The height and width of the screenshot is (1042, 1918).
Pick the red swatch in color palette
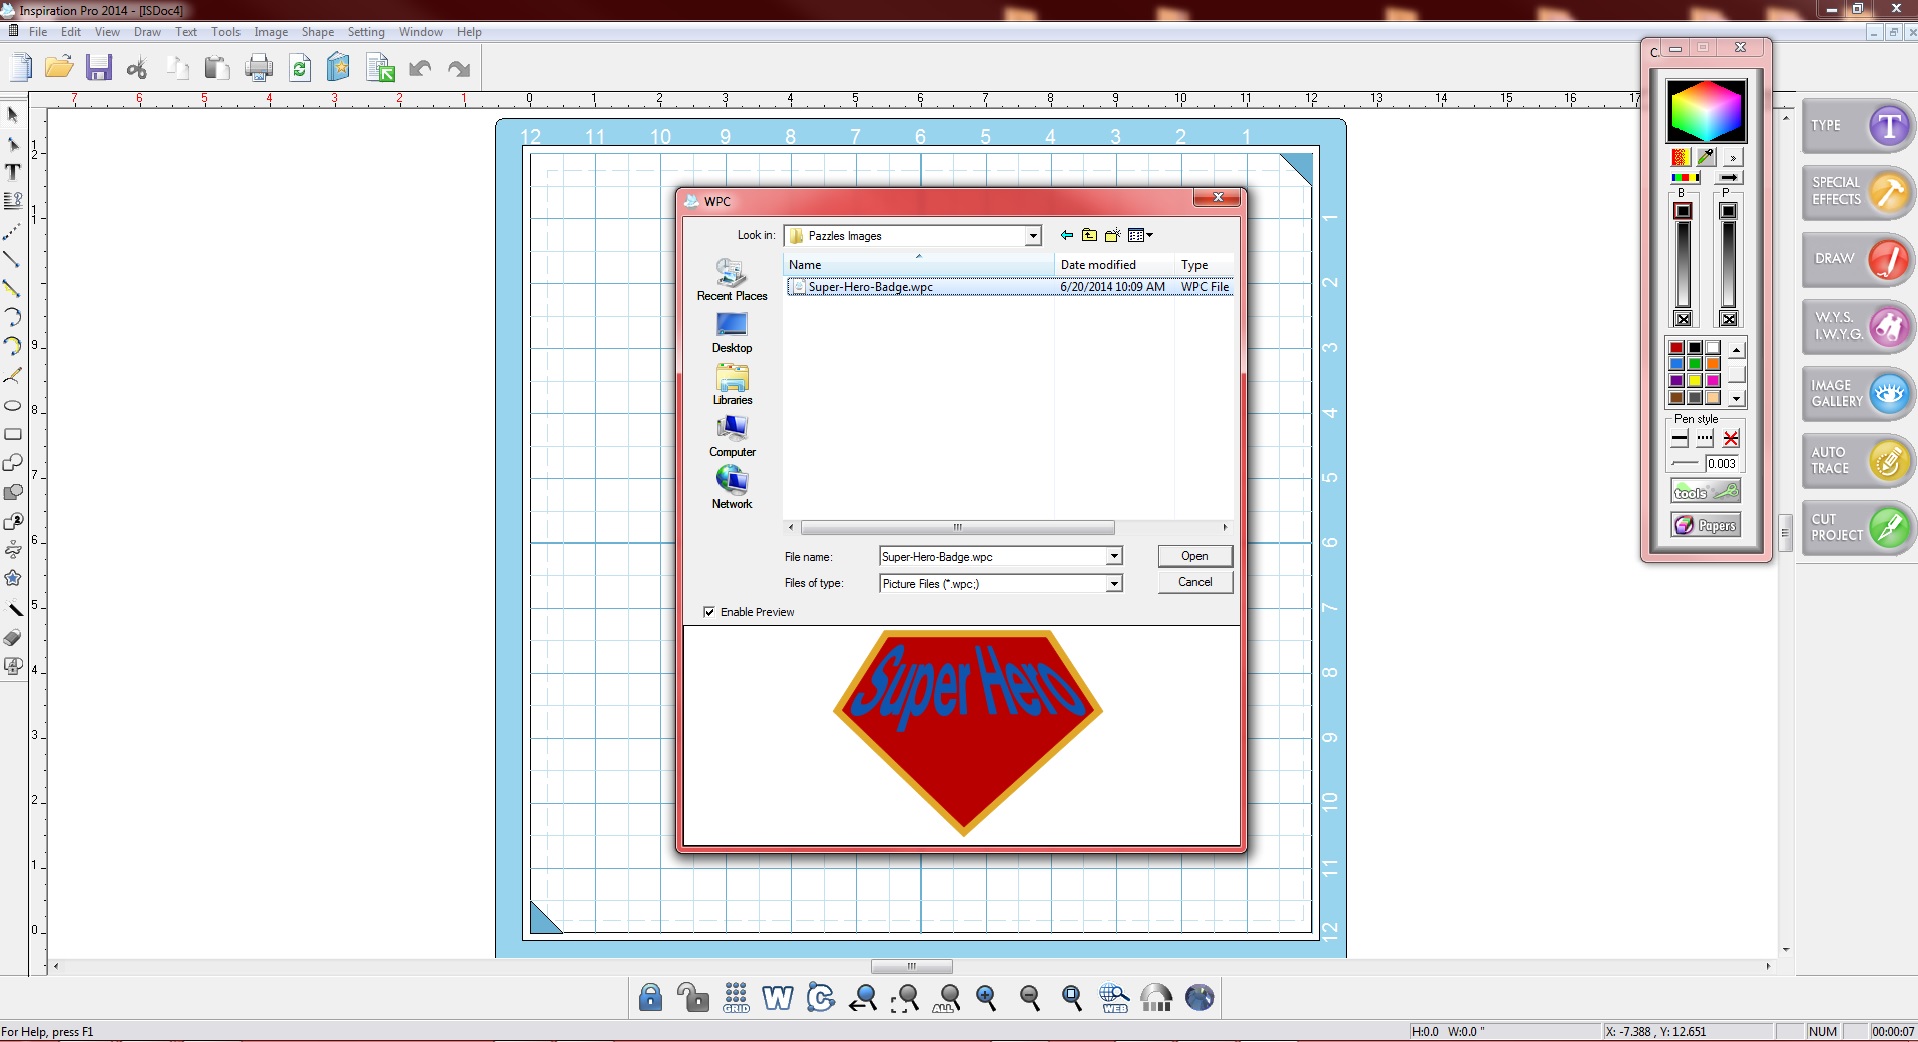point(1677,348)
